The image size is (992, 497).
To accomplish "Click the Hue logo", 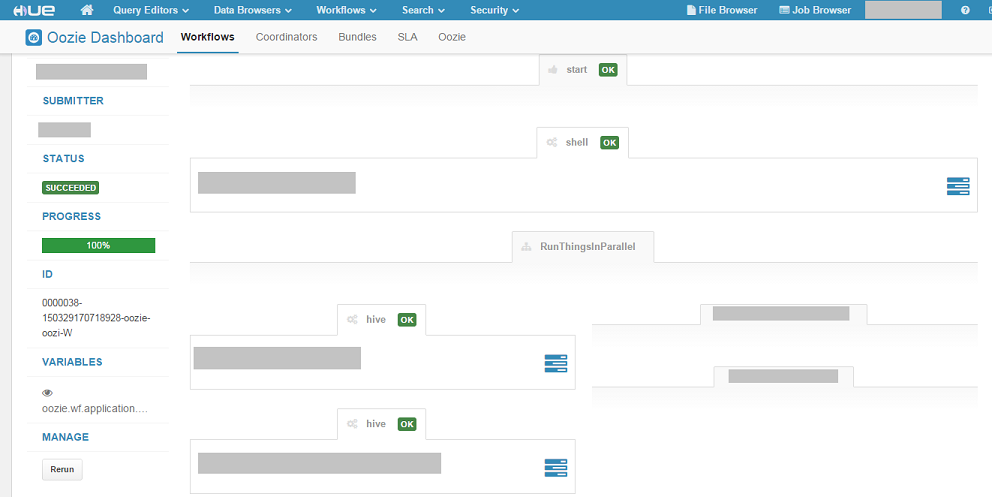I will coord(37,10).
